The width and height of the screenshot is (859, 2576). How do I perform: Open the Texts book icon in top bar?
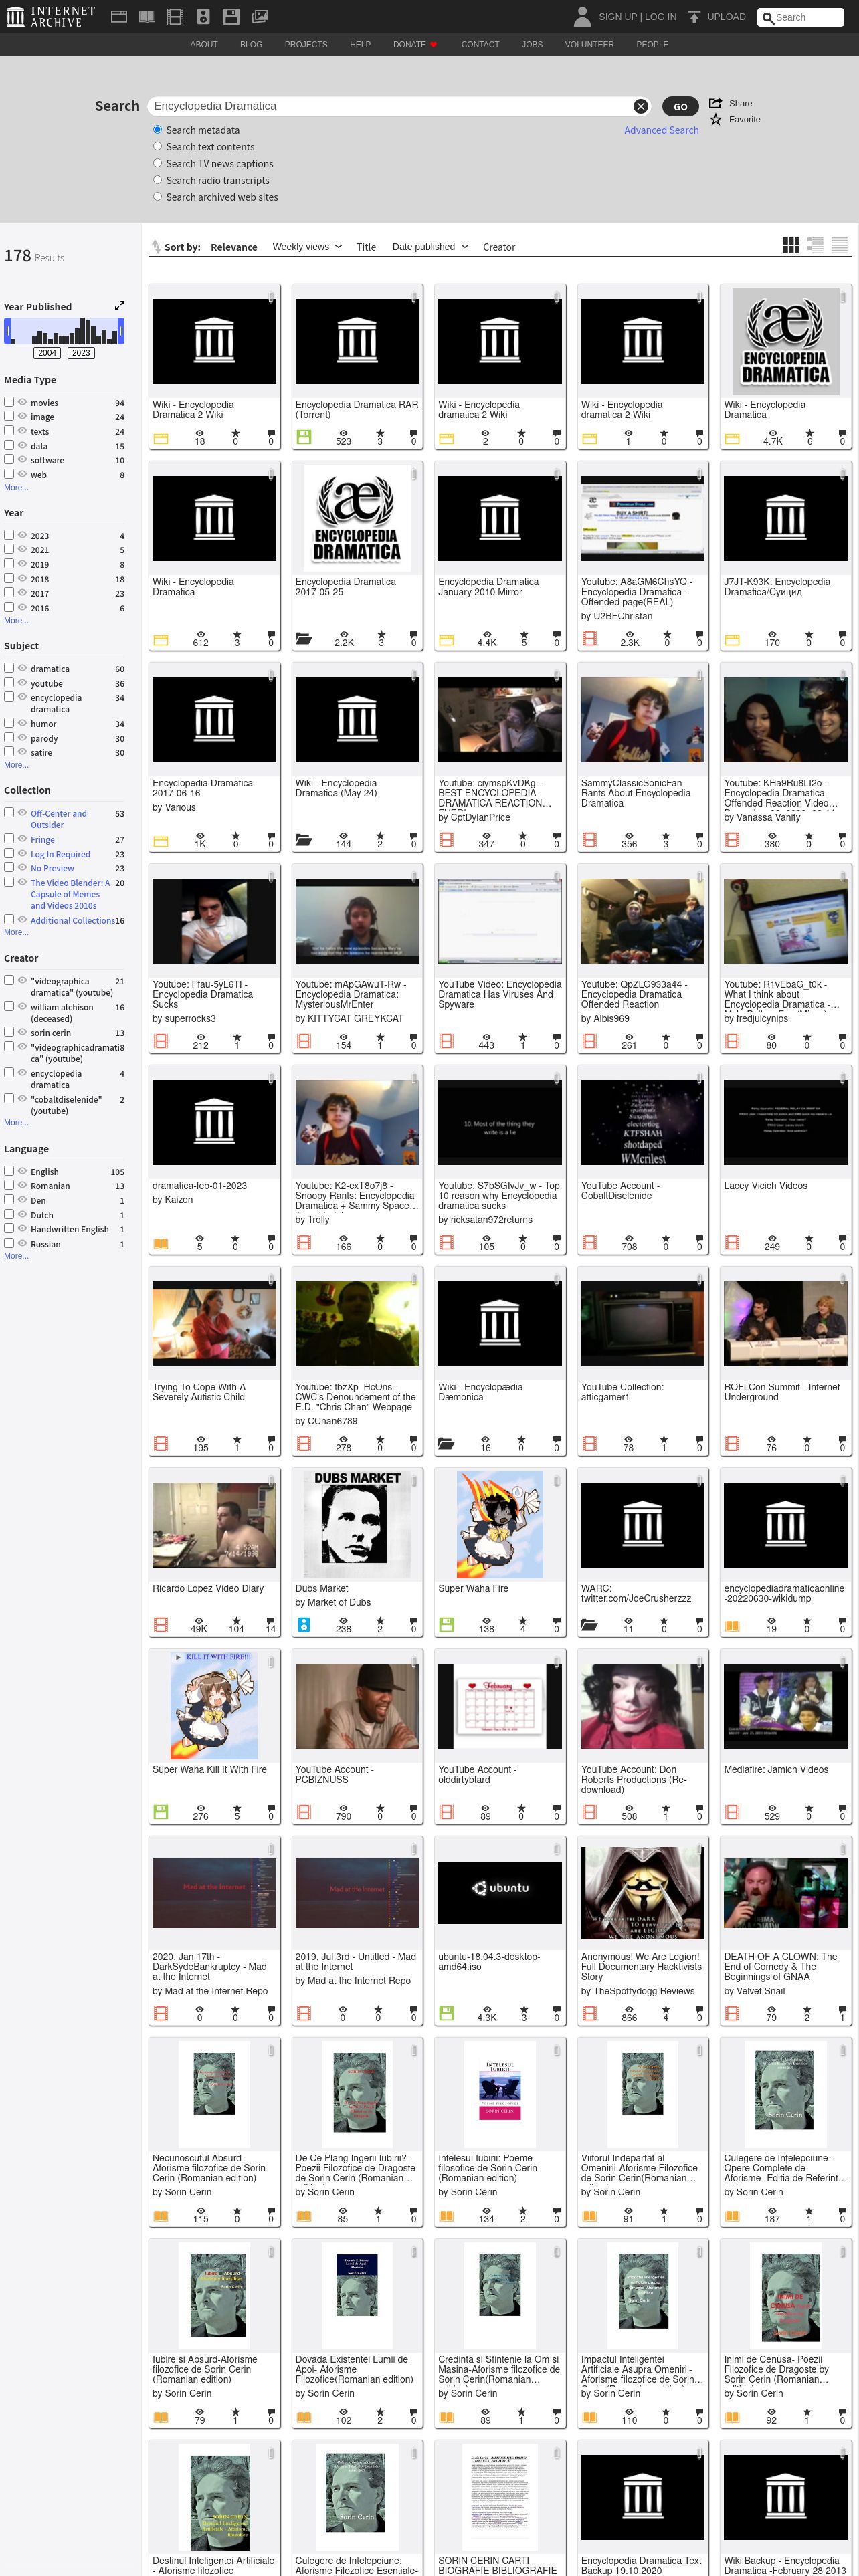click(x=147, y=17)
